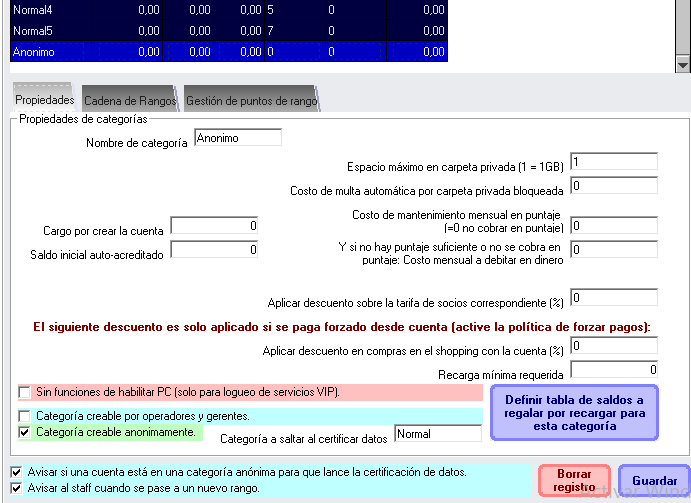Click the Espacio máximo en carpeta privada field
691x503 pixels.
tap(614, 162)
